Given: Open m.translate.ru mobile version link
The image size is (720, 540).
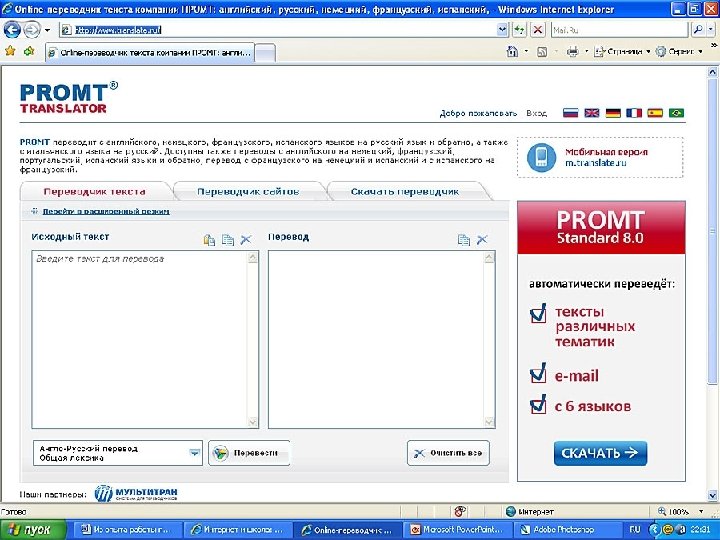Looking at the screenshot, I should [x=596, y=163].
